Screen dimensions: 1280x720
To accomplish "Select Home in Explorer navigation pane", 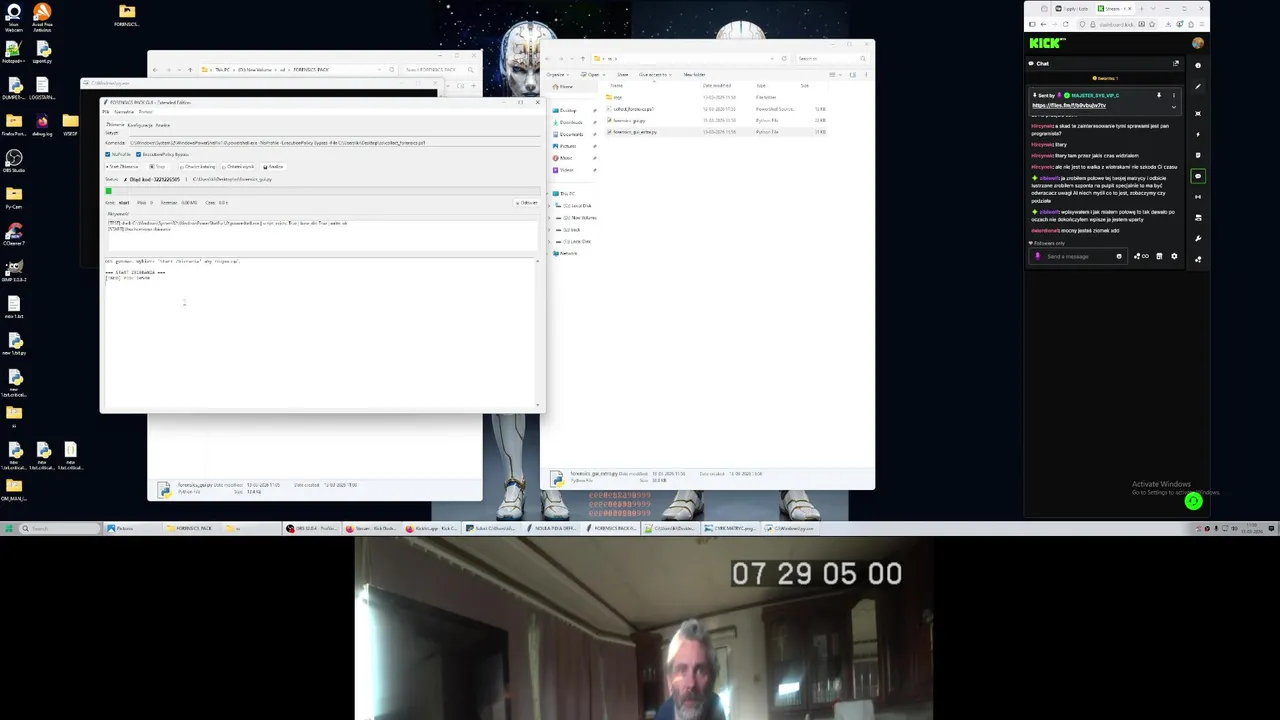I will pos(563,87).
